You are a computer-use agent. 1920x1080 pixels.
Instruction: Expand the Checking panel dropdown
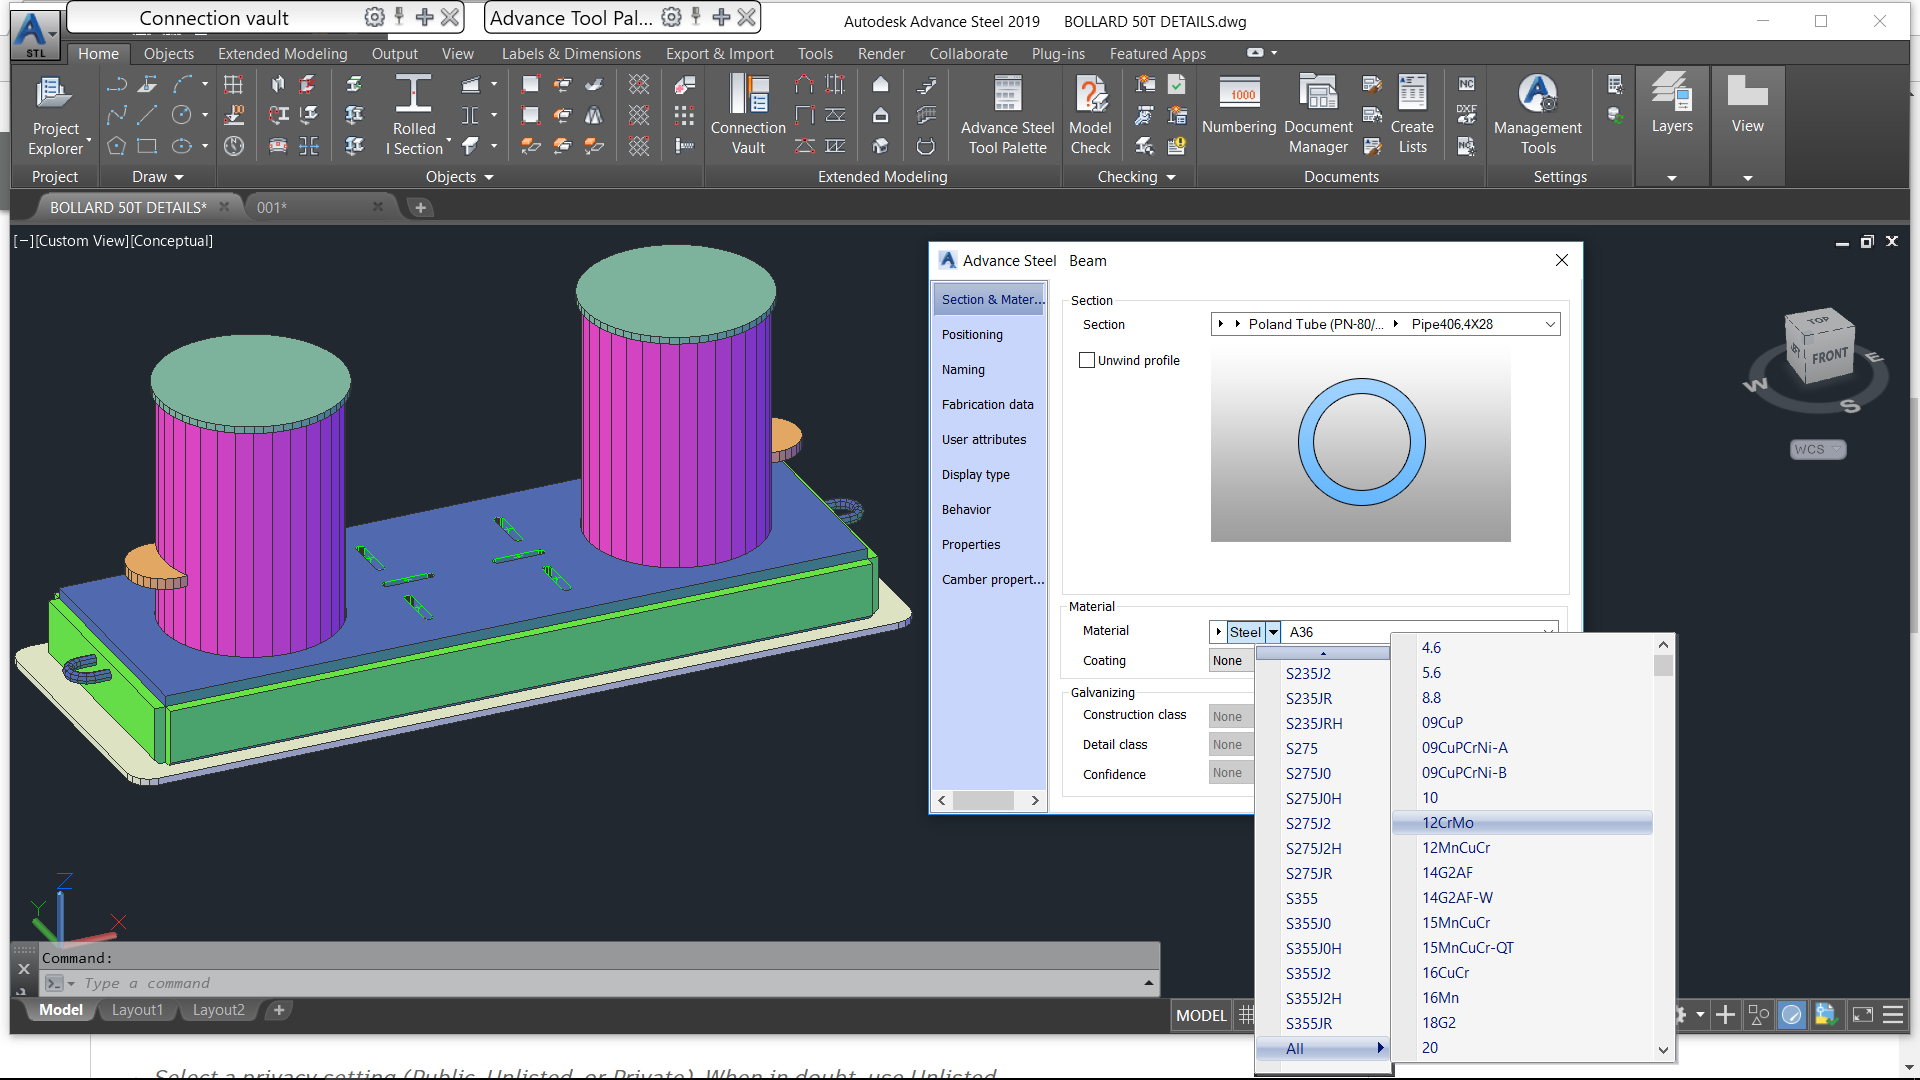point(1136,177)
